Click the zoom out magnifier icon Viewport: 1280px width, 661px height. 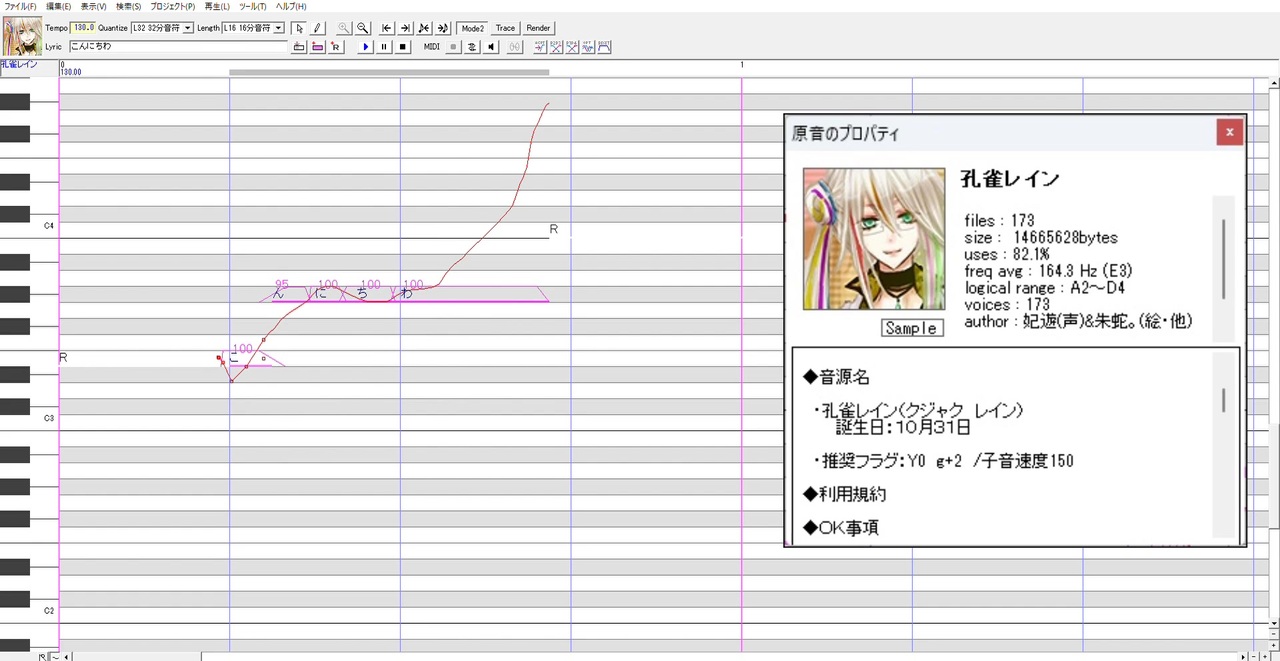363,28
